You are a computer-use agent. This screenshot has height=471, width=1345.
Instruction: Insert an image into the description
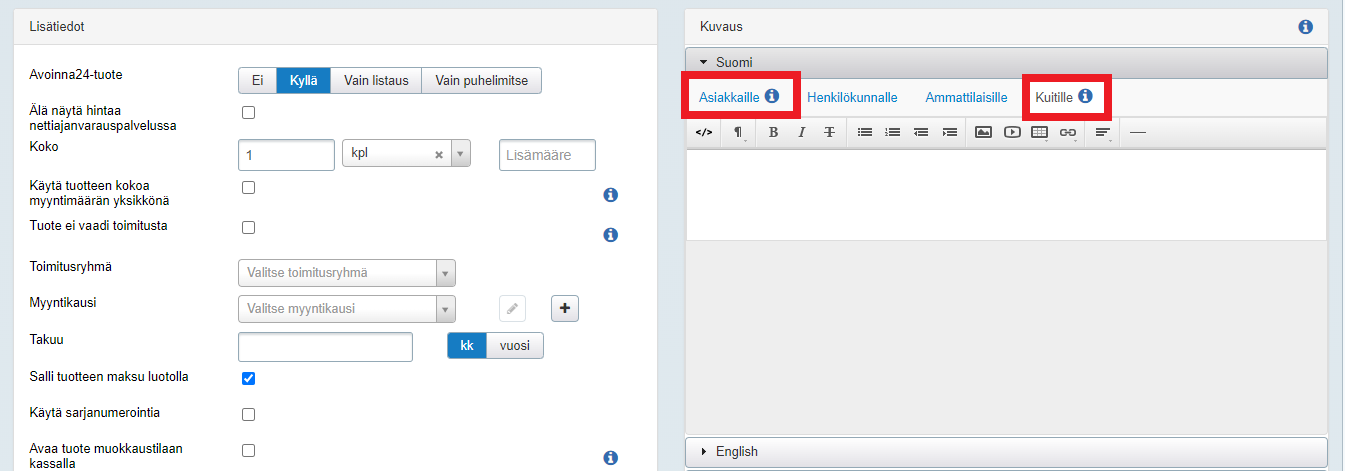pos(983,132)
